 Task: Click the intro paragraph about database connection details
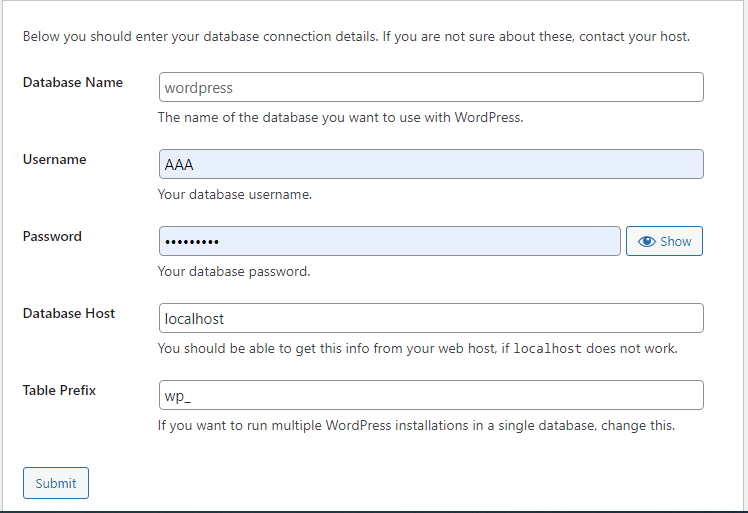click(x=356, y=37)
